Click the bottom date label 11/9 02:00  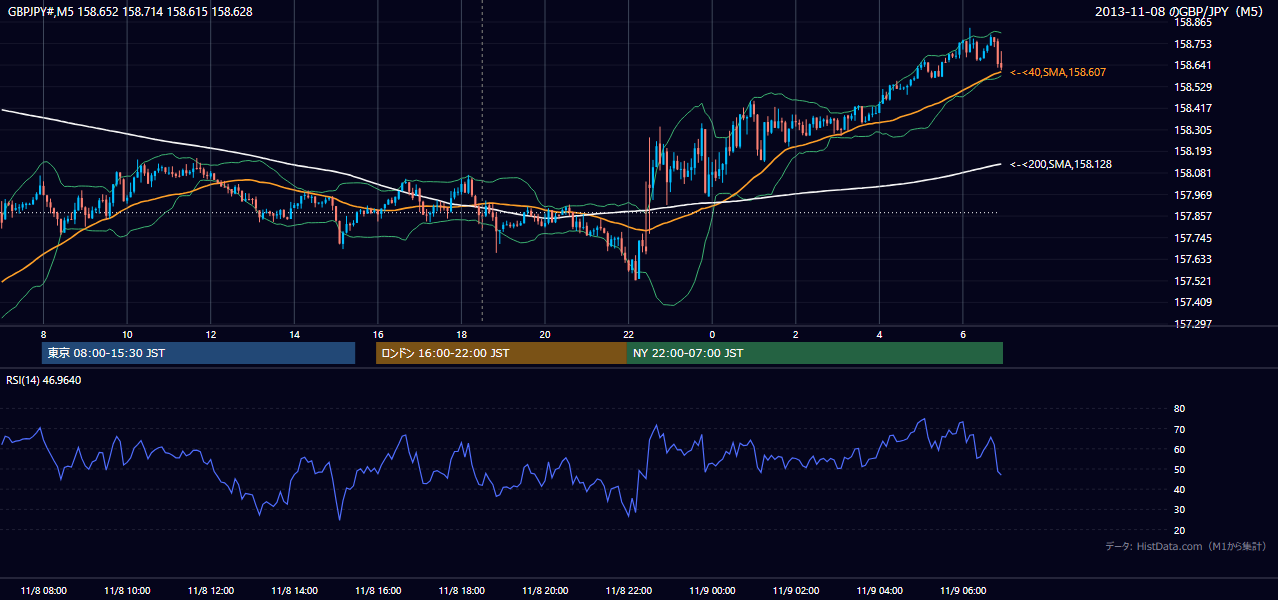[x=796, y=591]
